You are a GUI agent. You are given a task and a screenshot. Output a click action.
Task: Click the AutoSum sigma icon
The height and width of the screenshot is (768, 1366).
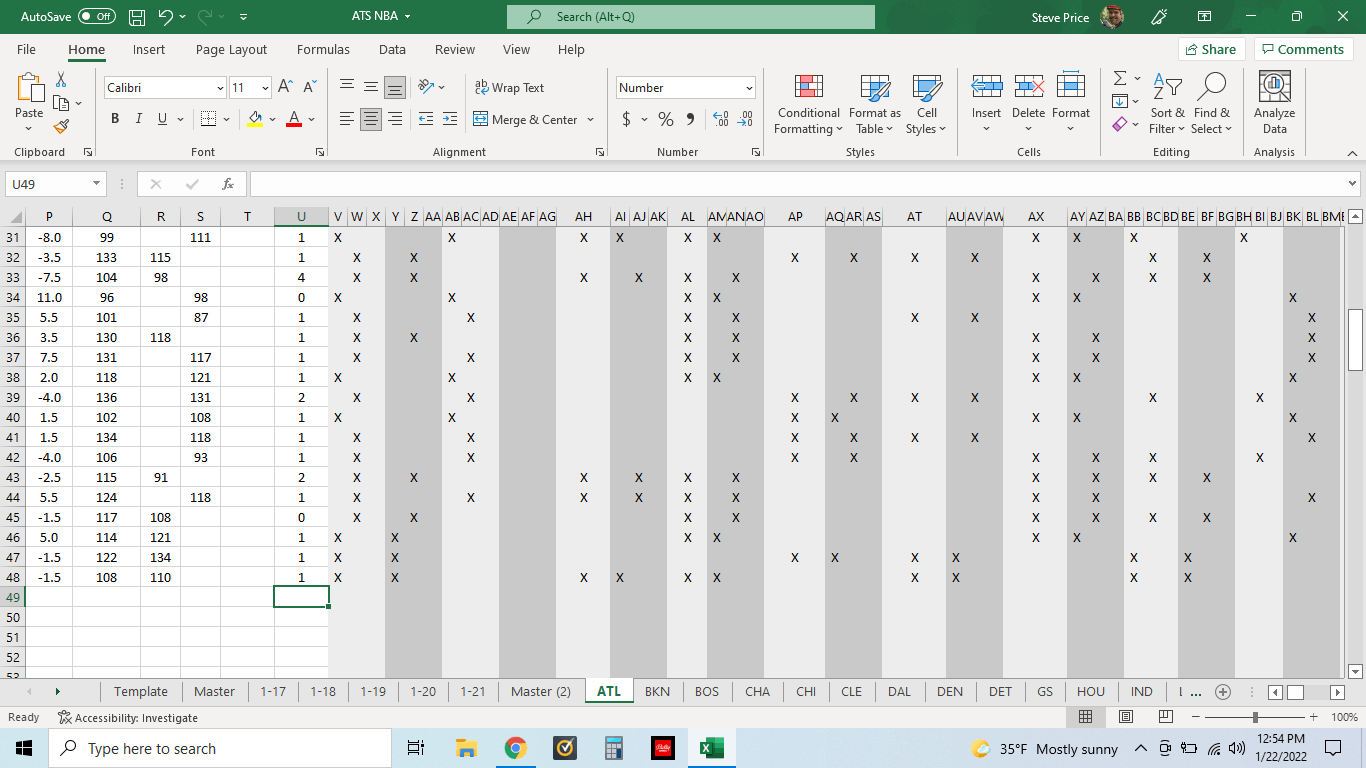coord(1120,78)
